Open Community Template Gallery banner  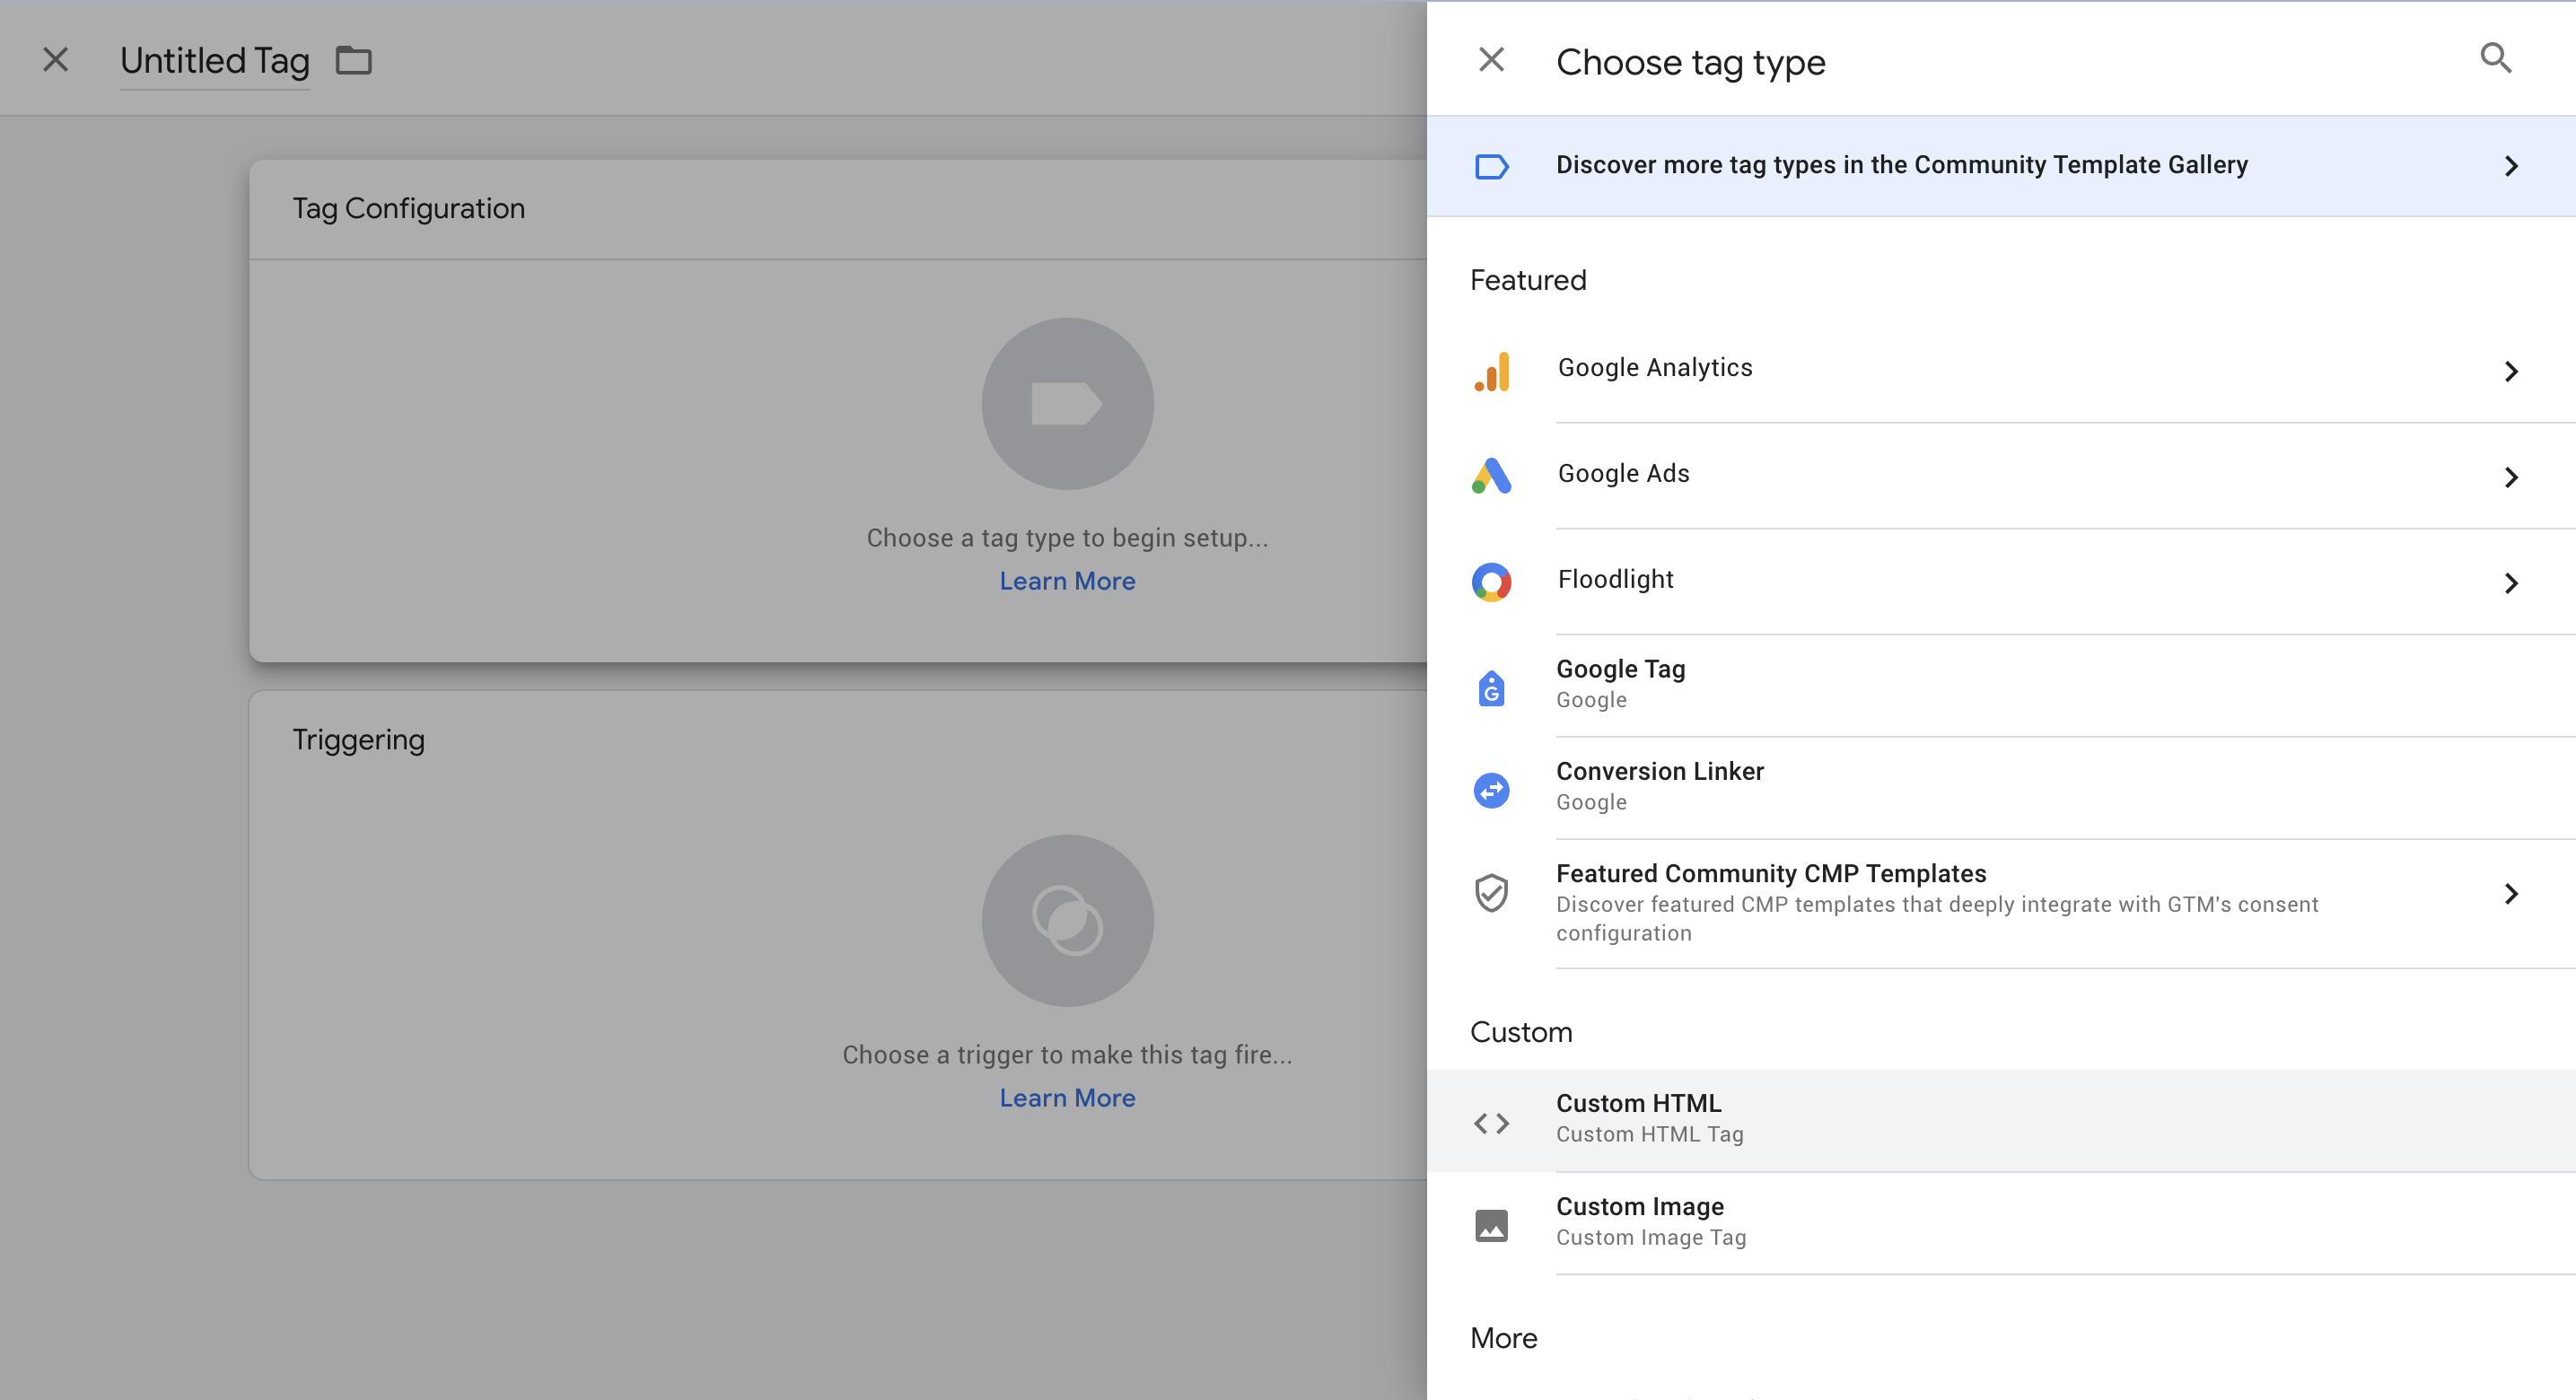[1900, 165]
